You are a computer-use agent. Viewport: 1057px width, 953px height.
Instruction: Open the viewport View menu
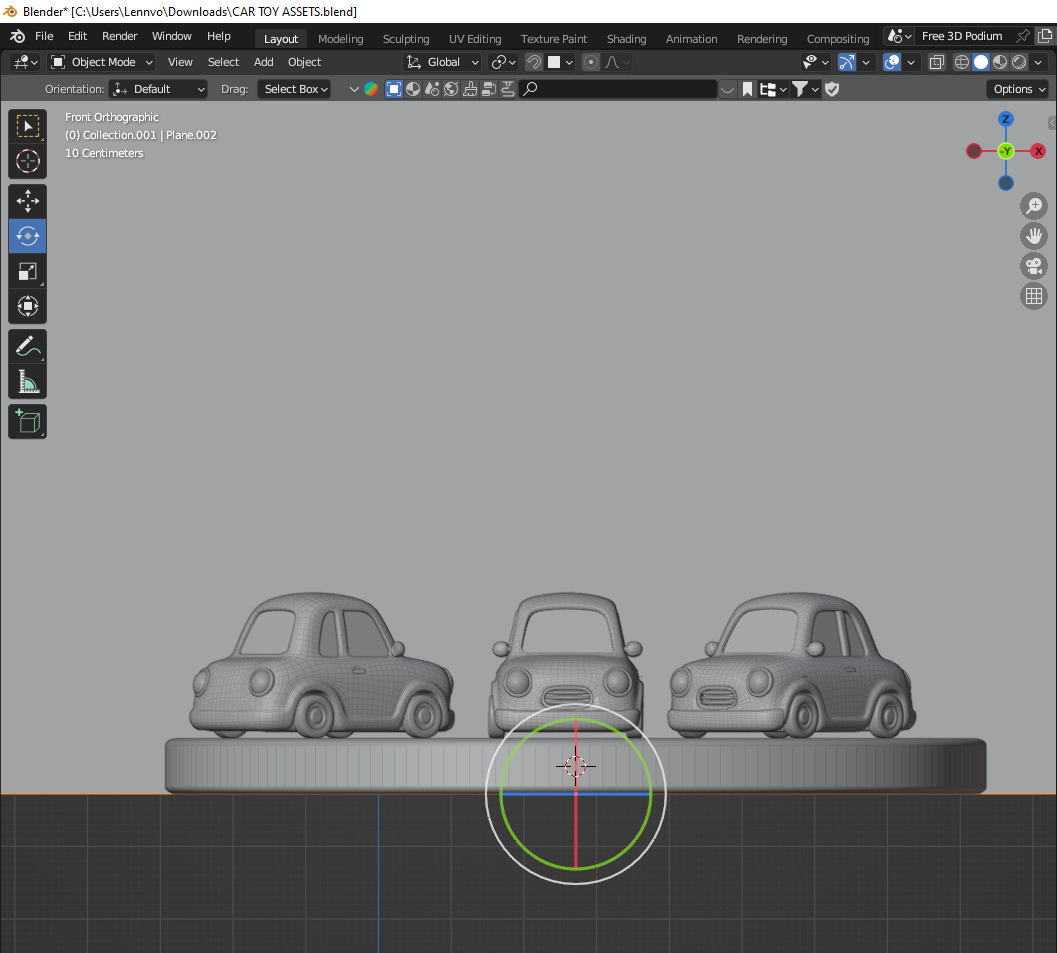[x=180, y=62]
